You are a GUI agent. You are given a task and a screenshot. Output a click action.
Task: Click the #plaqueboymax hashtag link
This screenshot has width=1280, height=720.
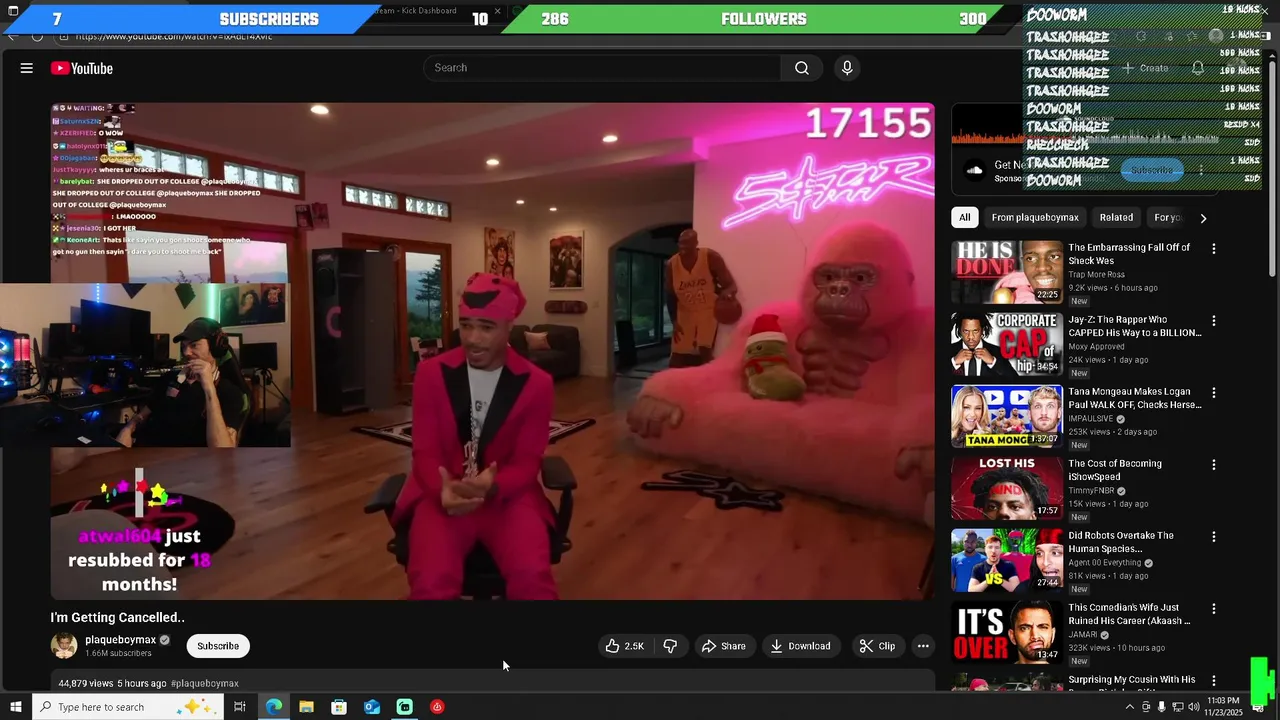click(205, 684)
